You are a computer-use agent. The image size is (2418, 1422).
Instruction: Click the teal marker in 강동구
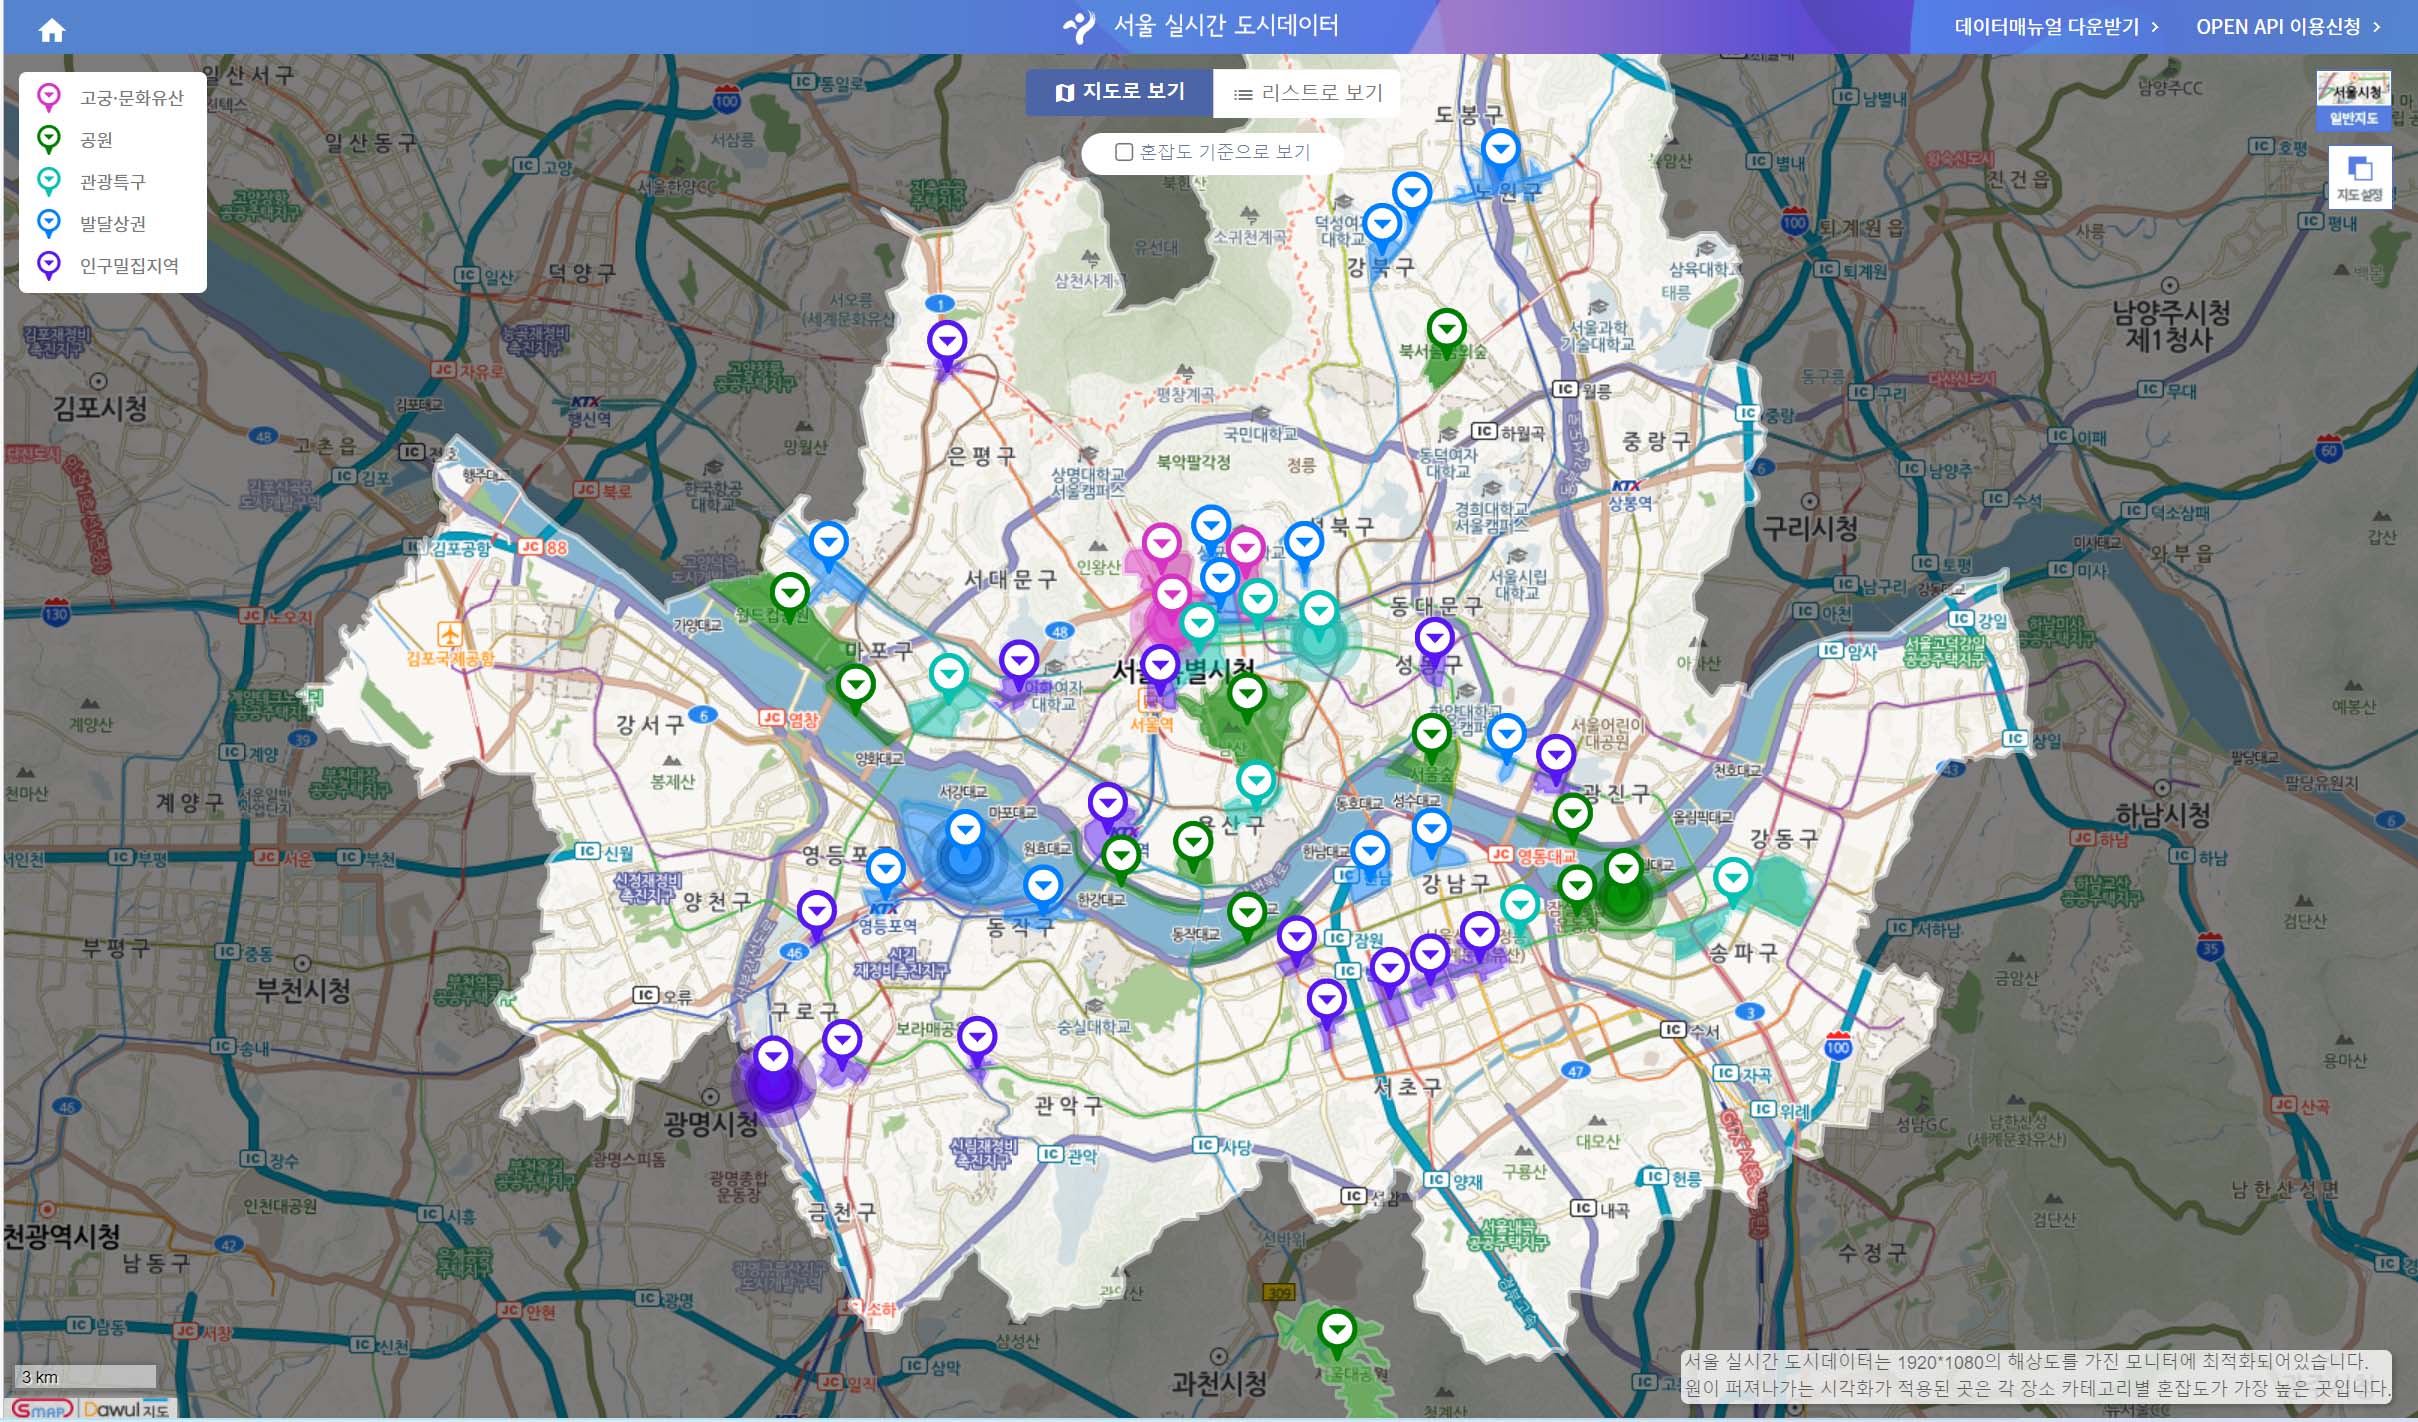tap(1732, 879)
